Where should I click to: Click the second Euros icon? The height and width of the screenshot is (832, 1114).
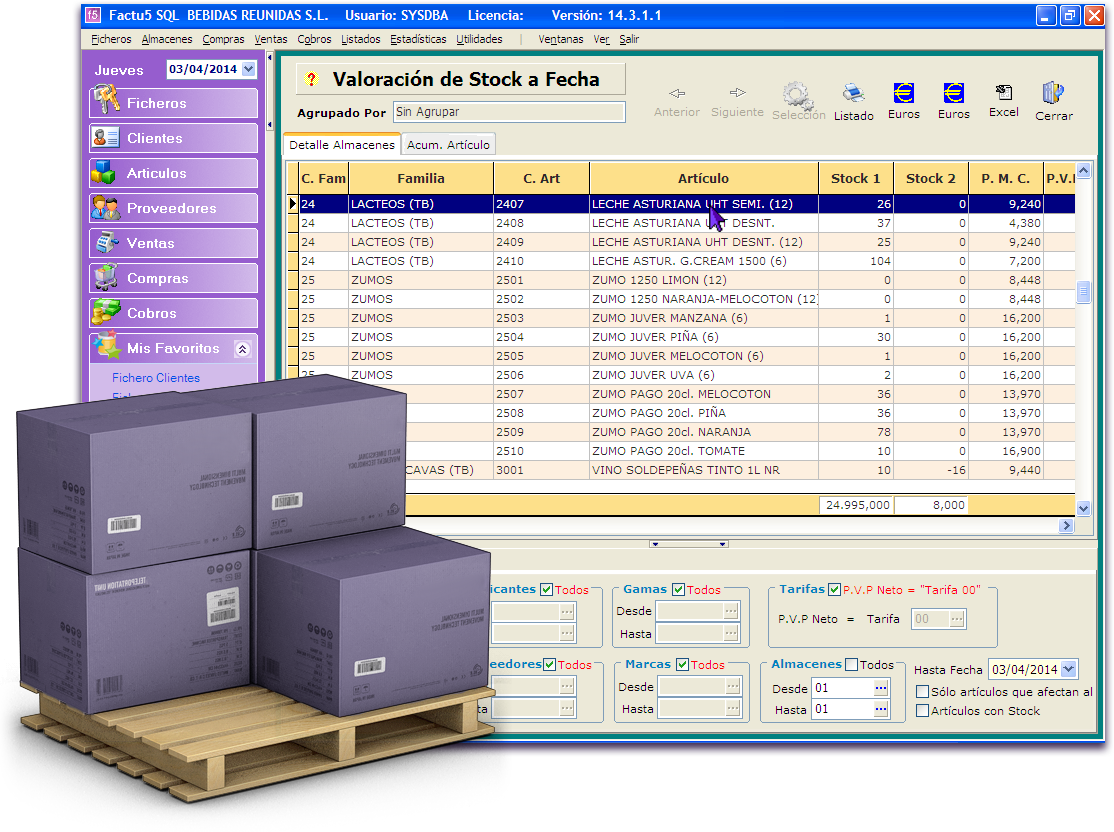coord(953,92)
